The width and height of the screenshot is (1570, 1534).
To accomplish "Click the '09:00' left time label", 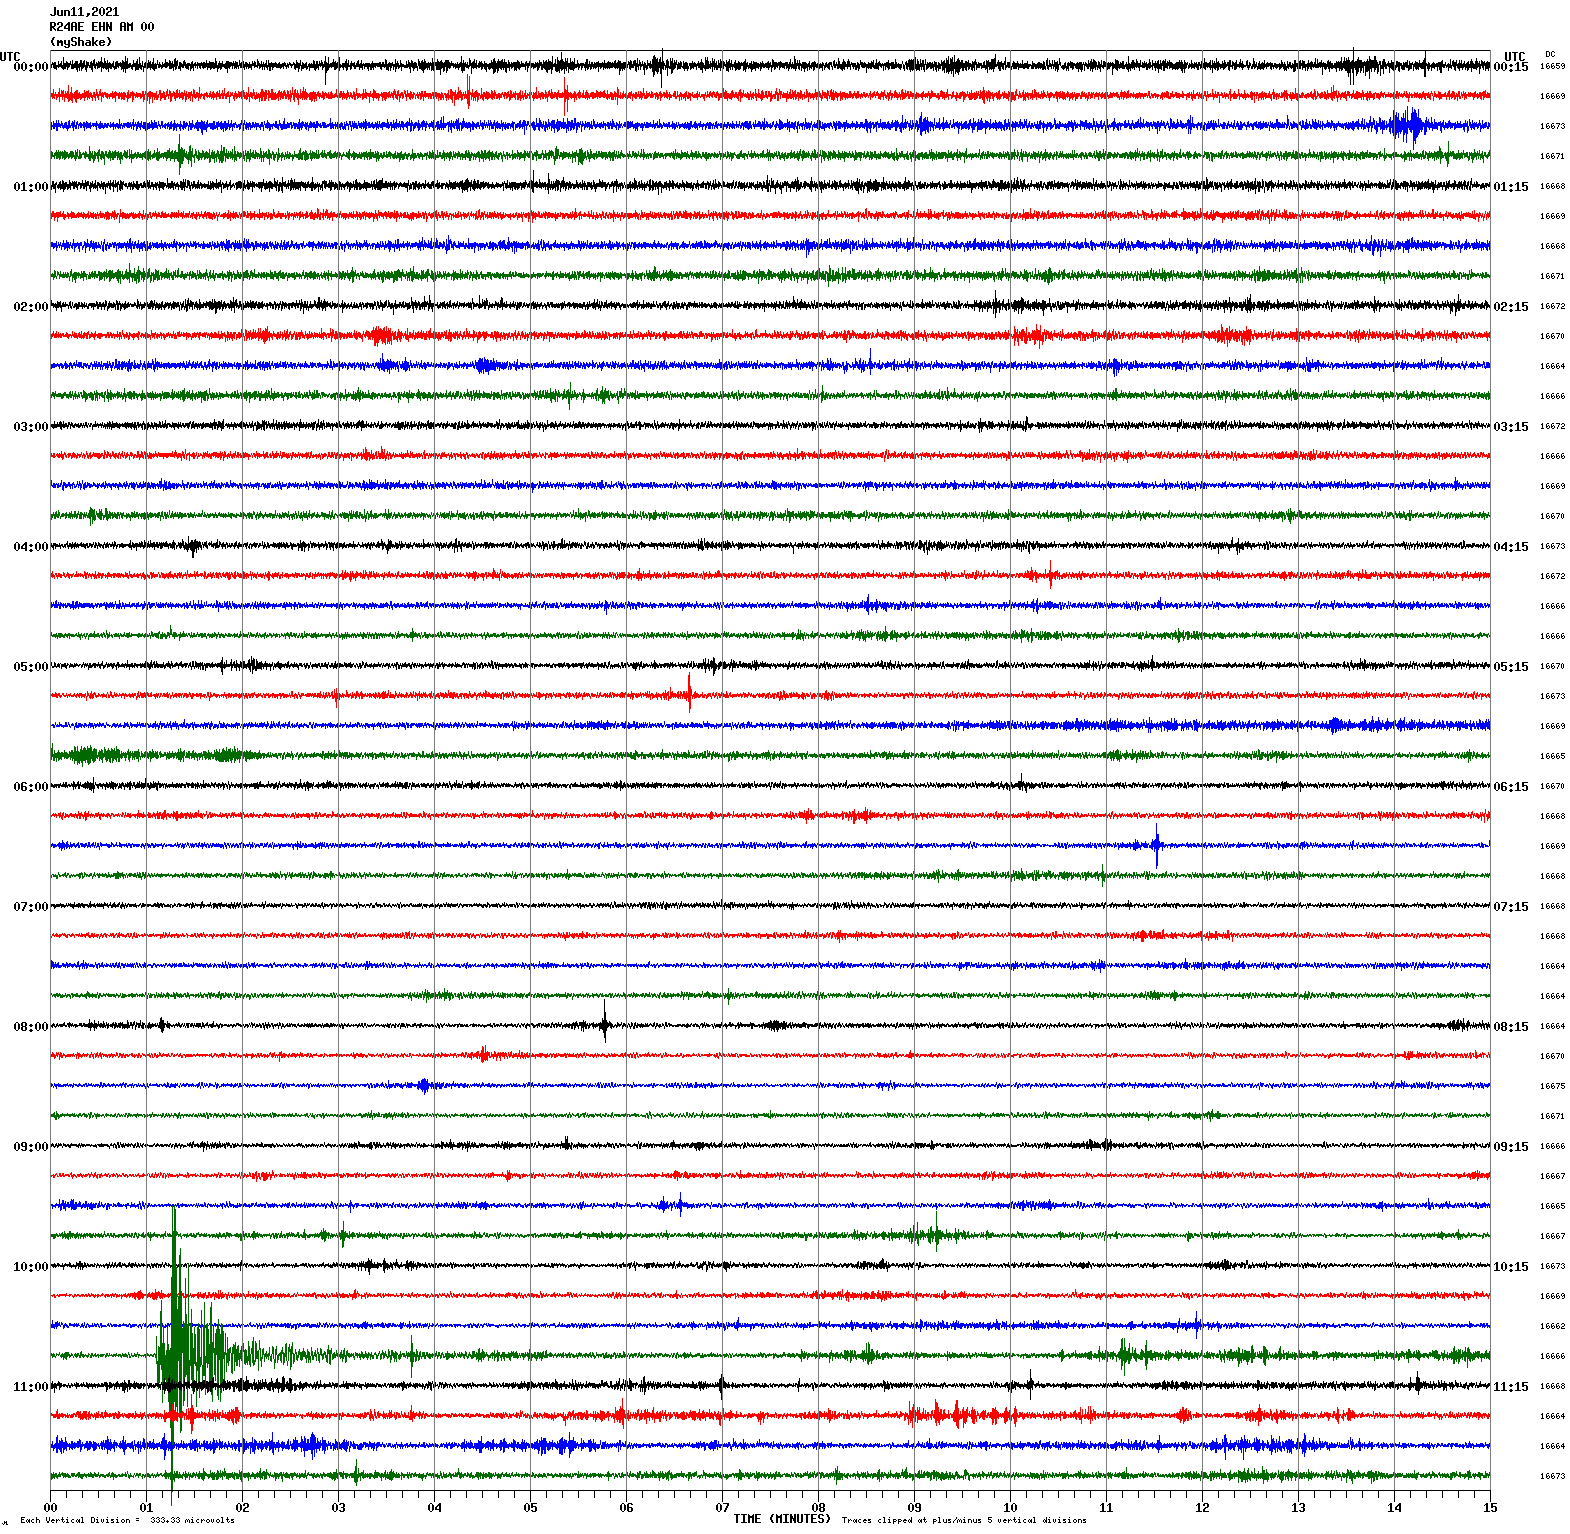I will point(31,1147).
